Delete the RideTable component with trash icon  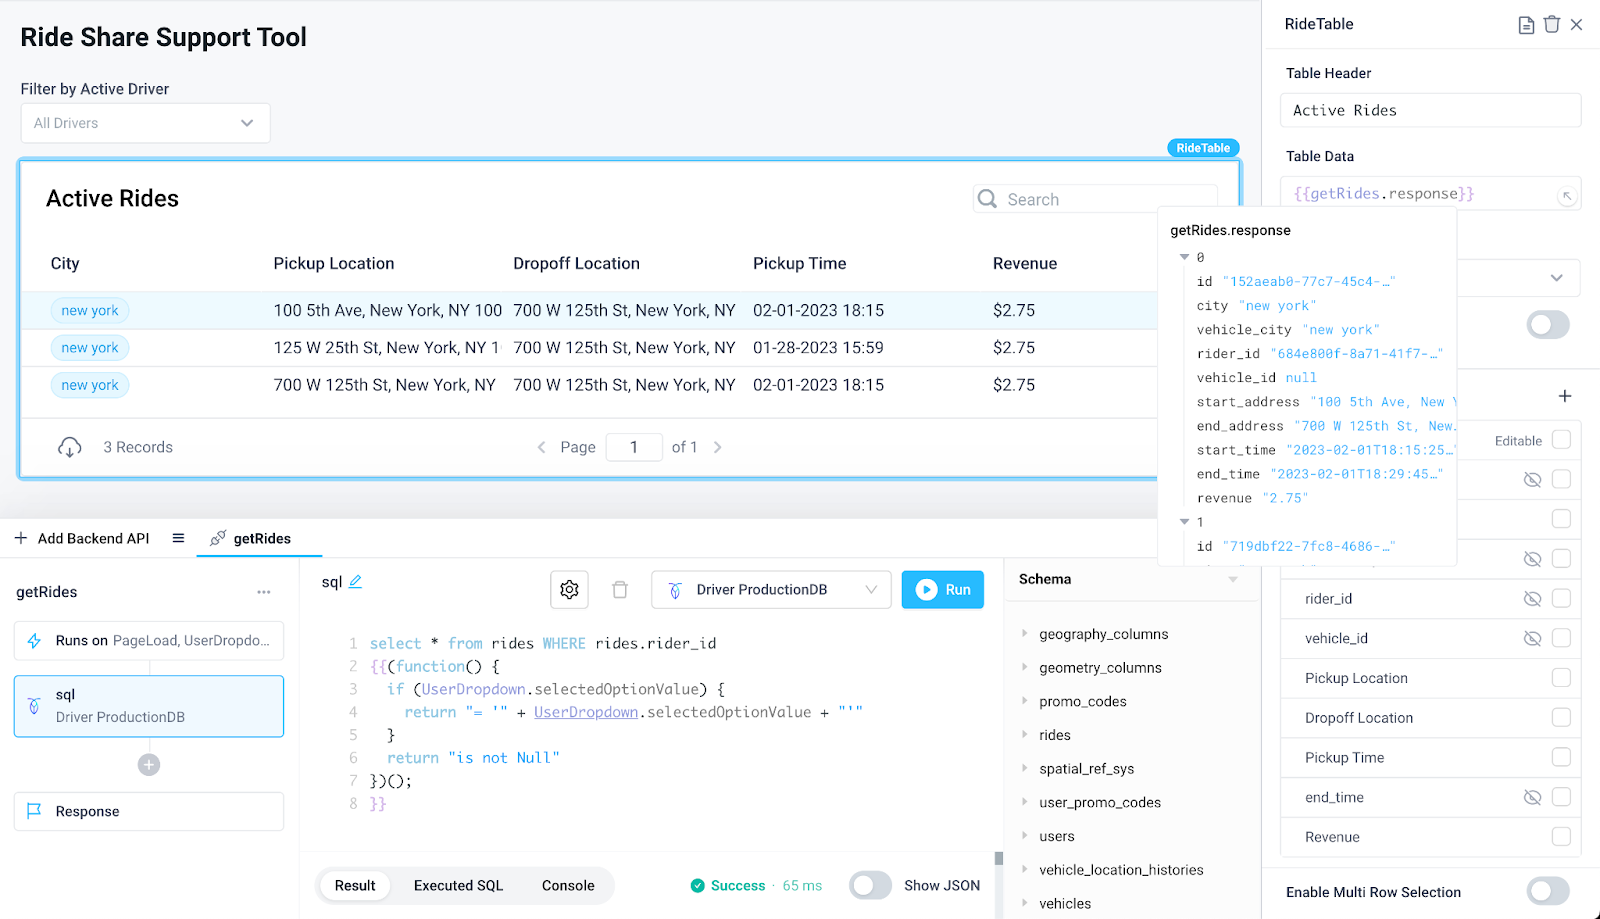coord(1551,24)
